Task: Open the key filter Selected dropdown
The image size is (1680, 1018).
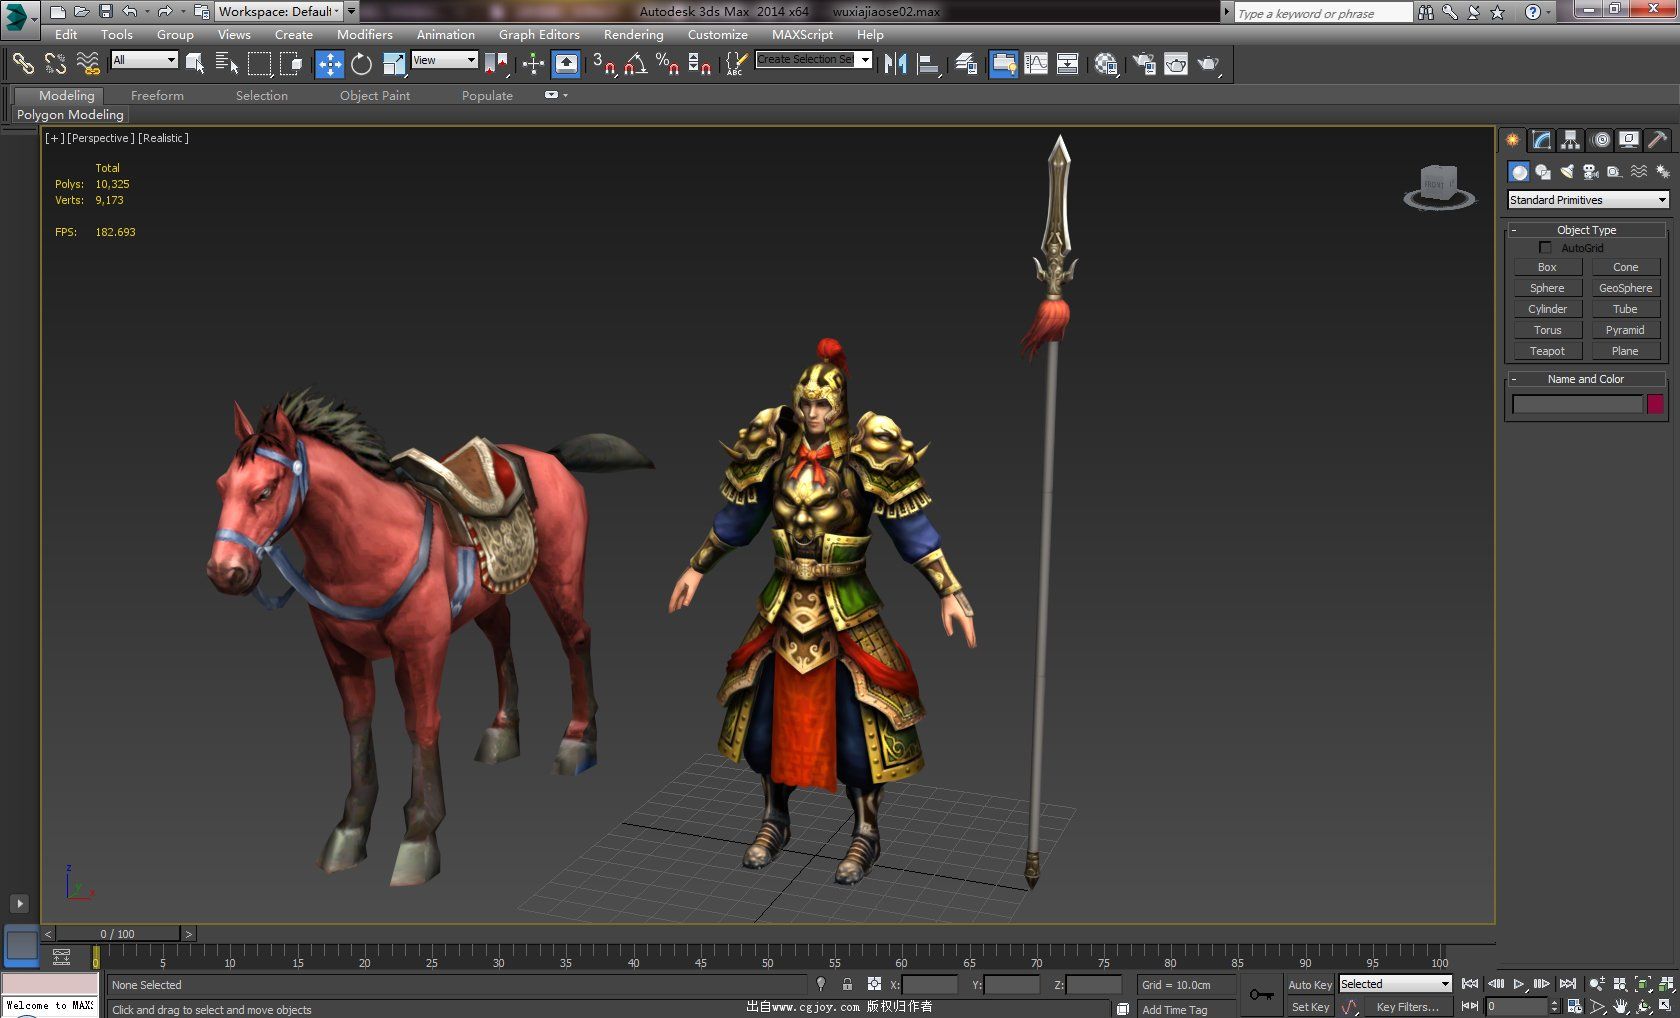Action: pos(1395,984)
